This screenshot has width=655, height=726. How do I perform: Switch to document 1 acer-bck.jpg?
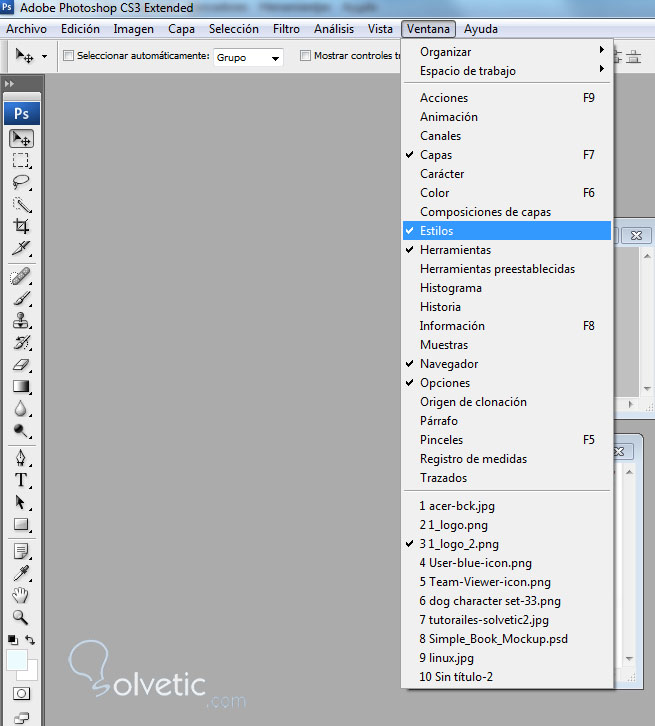[507, 506]
